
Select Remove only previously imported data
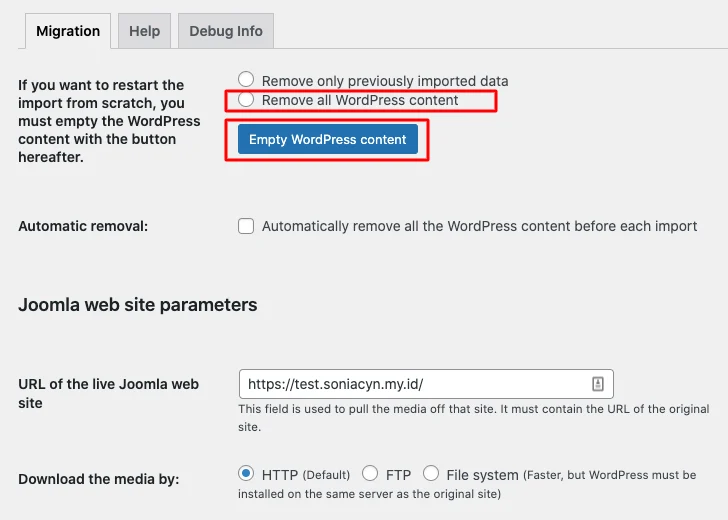pos(246,79)
